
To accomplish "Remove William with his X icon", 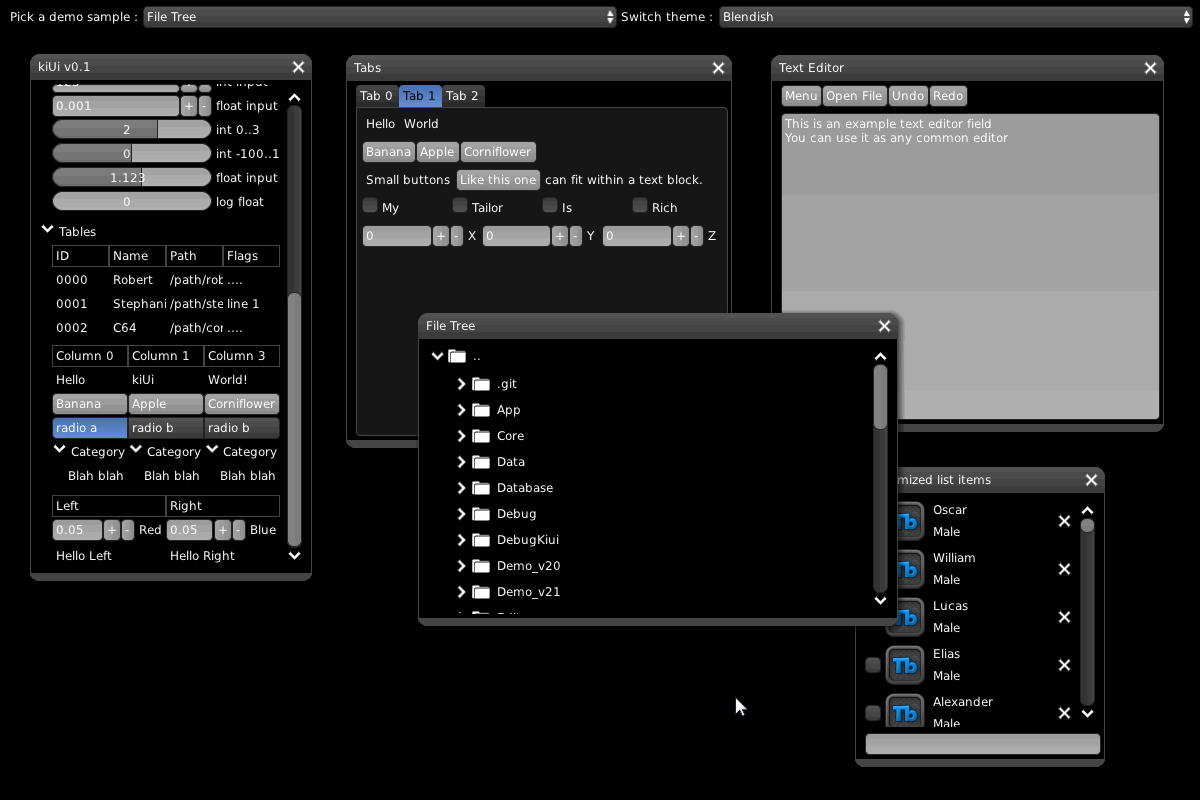I will 1064,569.
